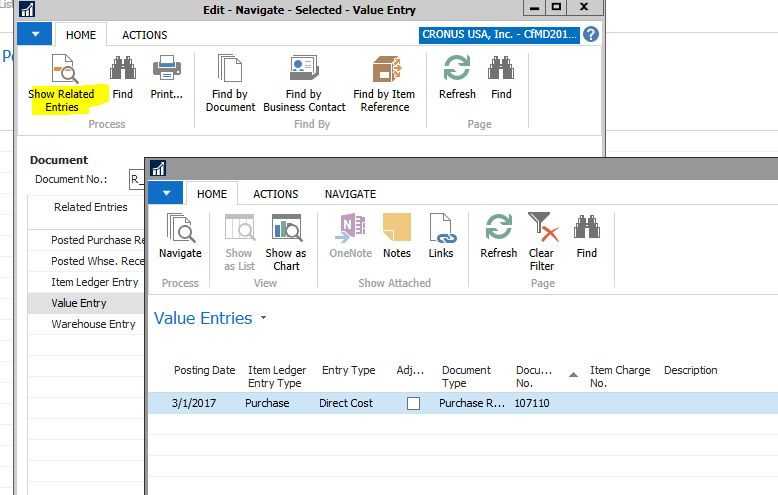Open the application menu dropdown in Navigate window
The width and height of the screenshot is (778, 495).
tap(36, 35)
